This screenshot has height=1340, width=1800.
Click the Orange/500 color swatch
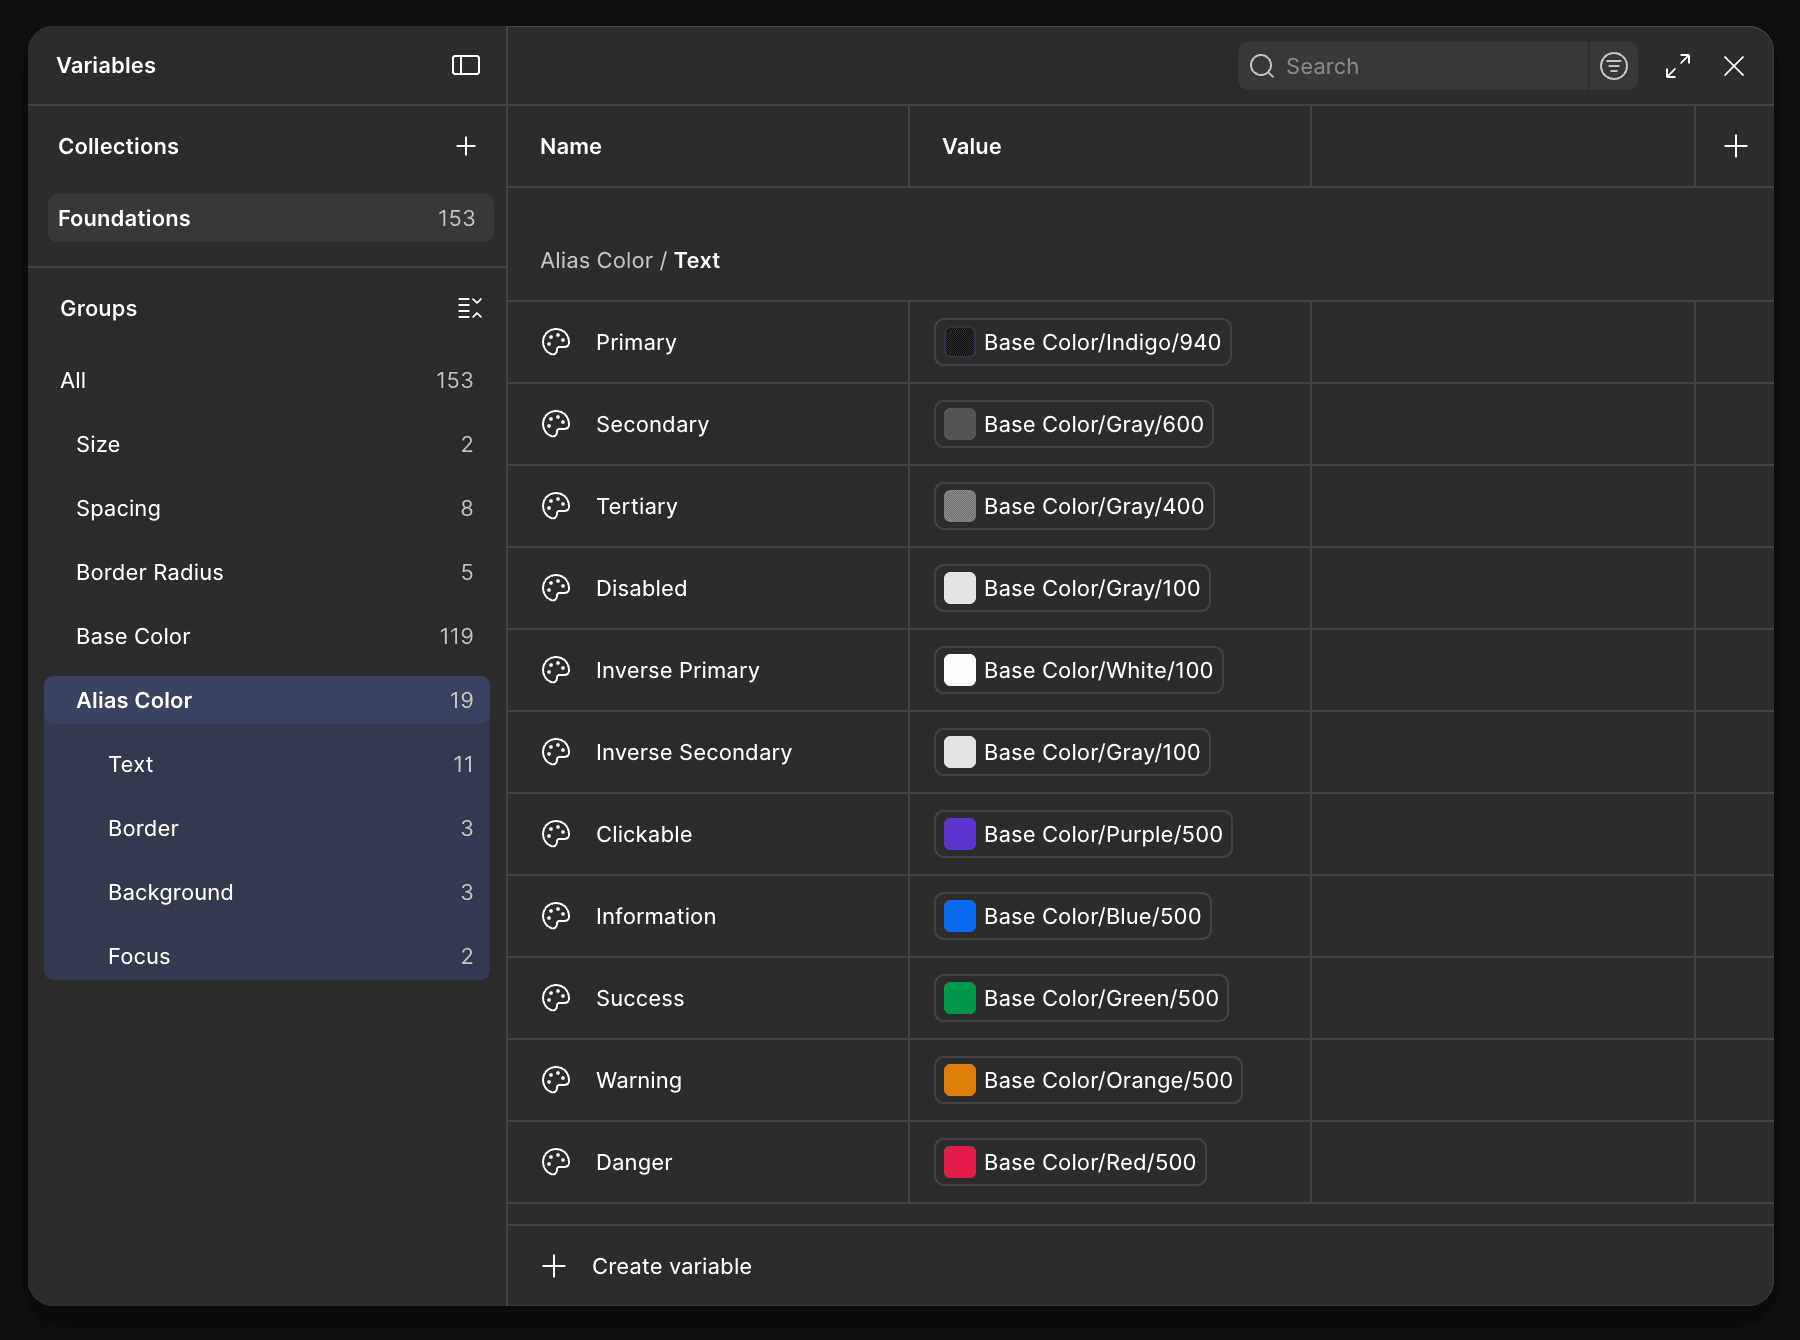coord(960,1080)
